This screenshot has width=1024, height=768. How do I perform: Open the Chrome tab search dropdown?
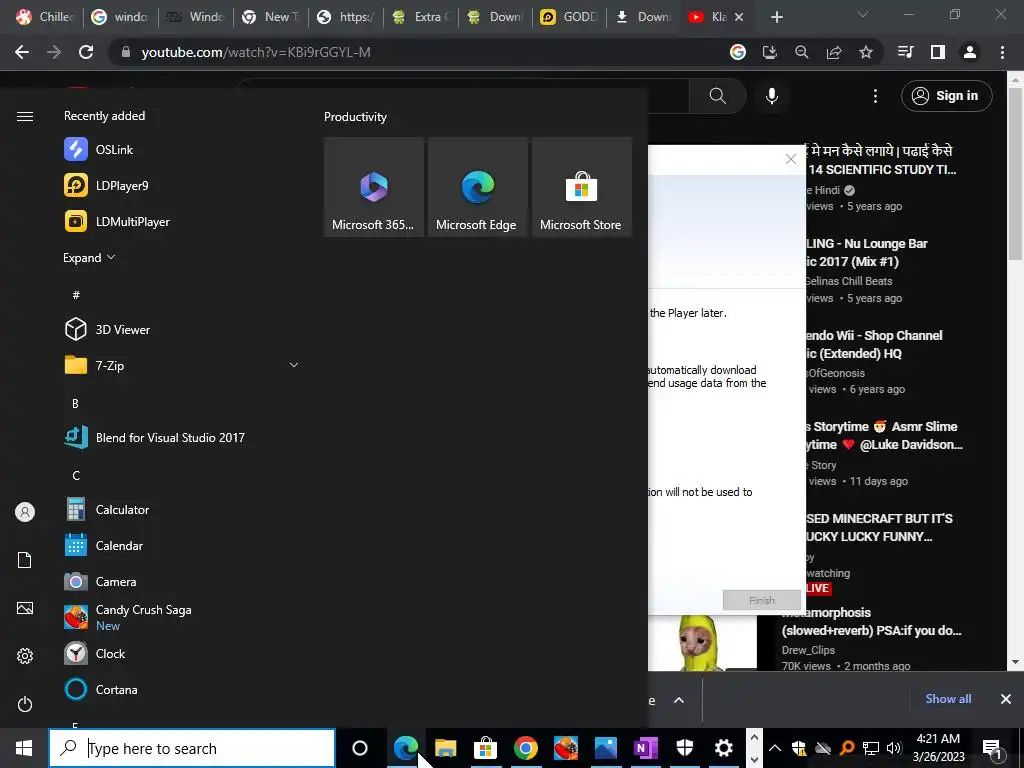863,14
